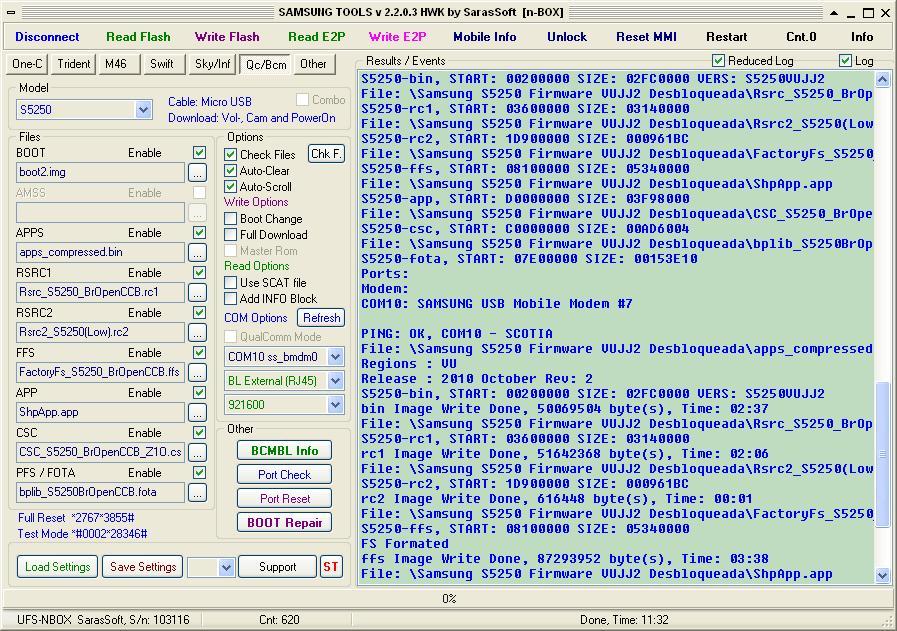Uncheck Check Files option

[x=231, y=154]
